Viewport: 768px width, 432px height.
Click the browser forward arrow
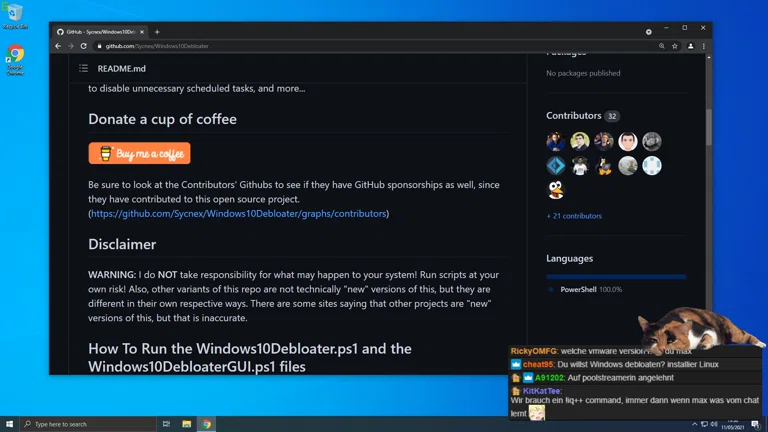click(x=71, y=46)
